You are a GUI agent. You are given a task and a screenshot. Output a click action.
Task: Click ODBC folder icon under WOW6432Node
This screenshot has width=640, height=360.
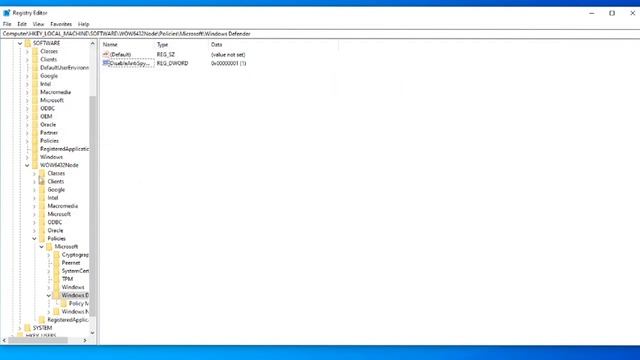click(42, 222)
